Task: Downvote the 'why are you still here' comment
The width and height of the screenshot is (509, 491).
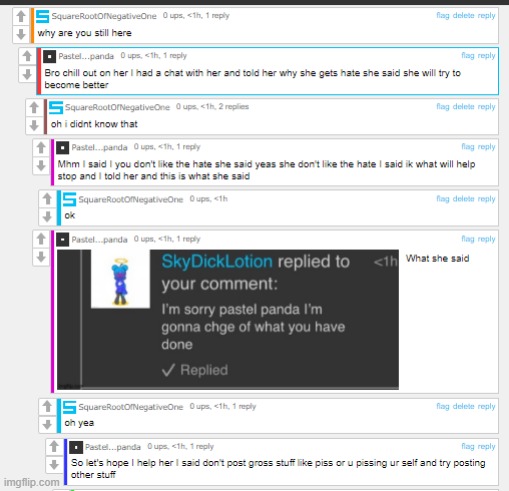Action: tap(21, 34)
